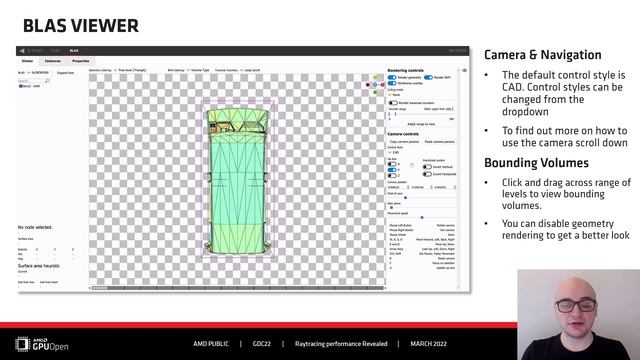Click Copy camera params button

404,142
